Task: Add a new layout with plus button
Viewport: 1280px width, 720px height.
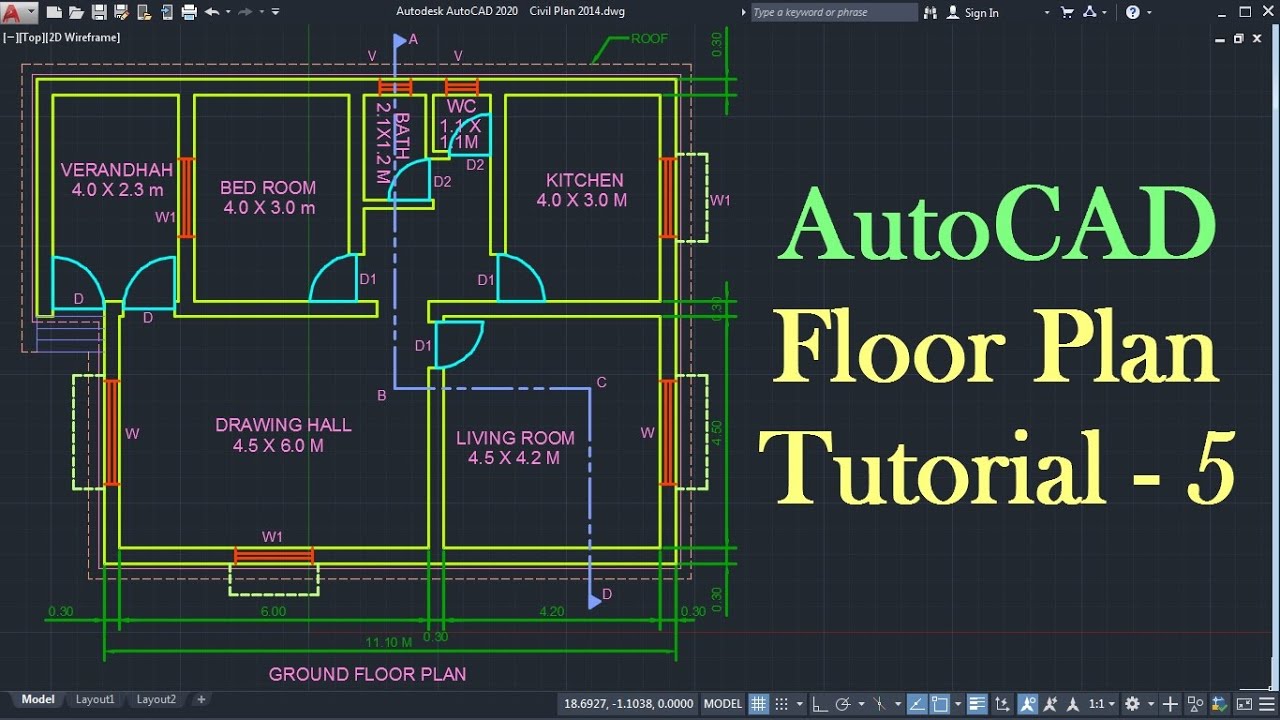Action: click(201, 700)
